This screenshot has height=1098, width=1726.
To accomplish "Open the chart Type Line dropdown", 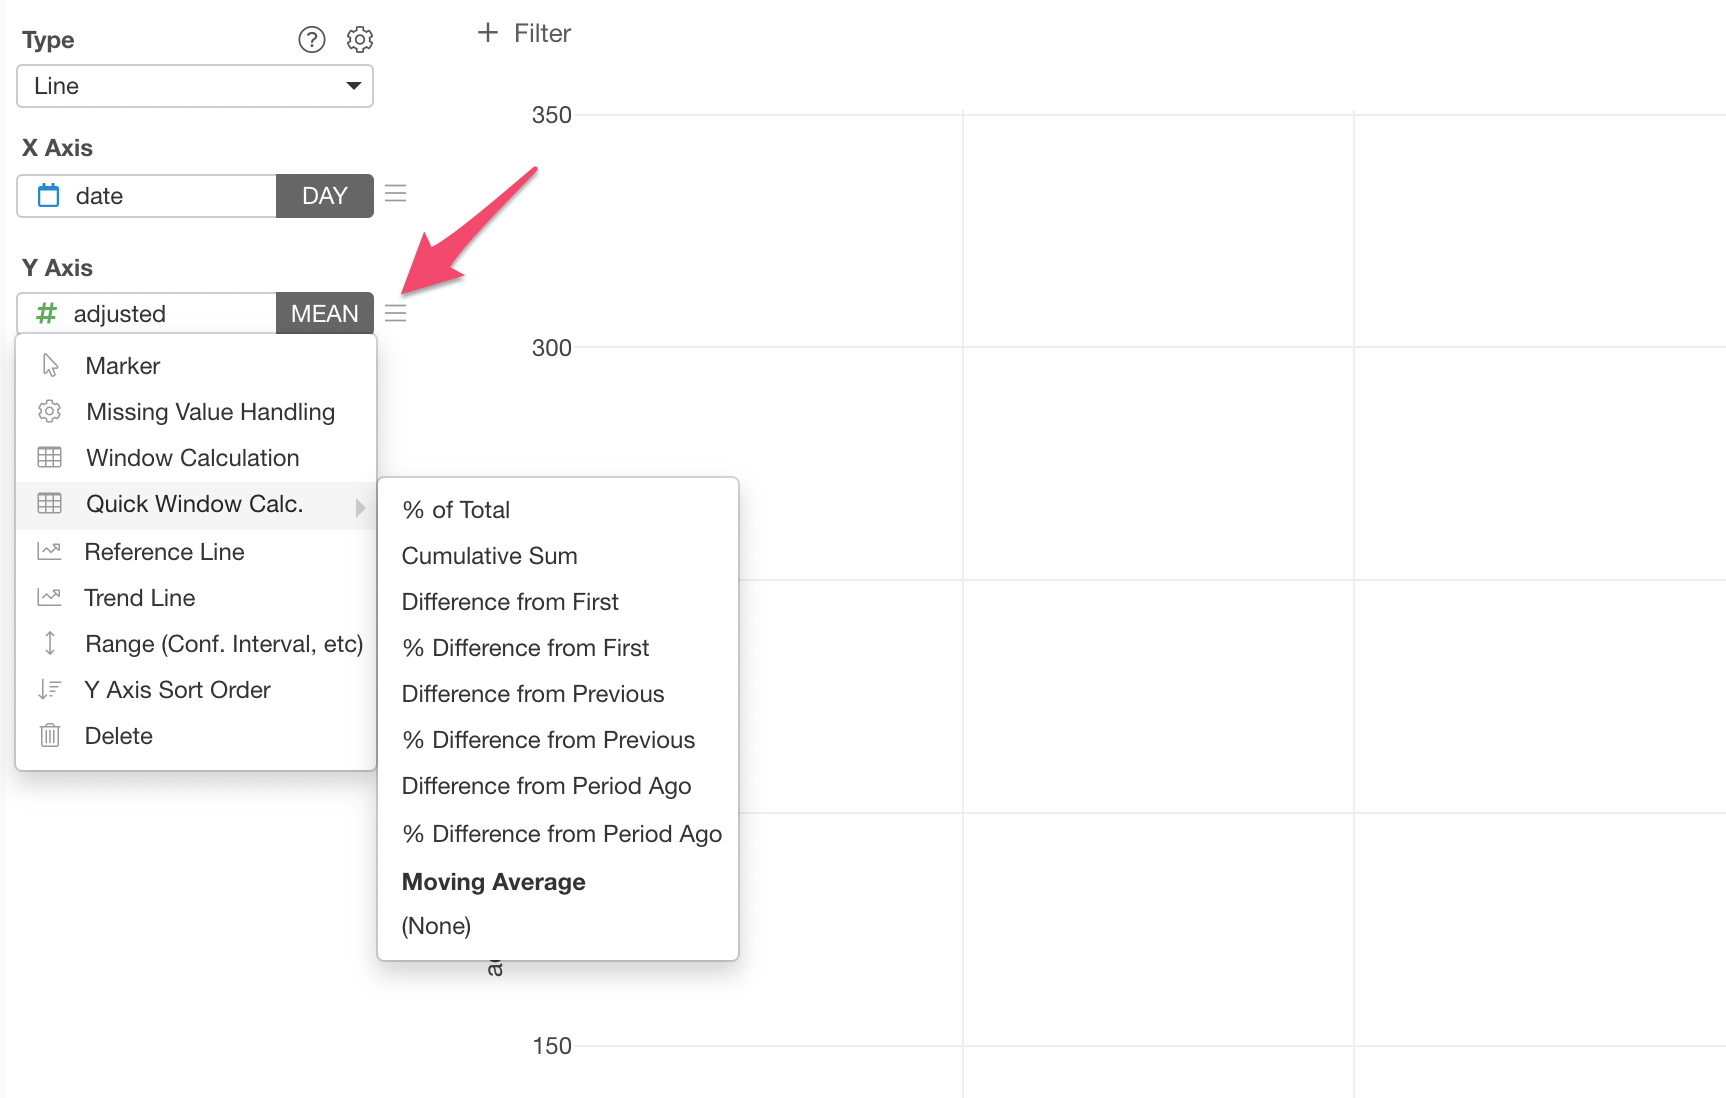I will [x=195, y=86].
